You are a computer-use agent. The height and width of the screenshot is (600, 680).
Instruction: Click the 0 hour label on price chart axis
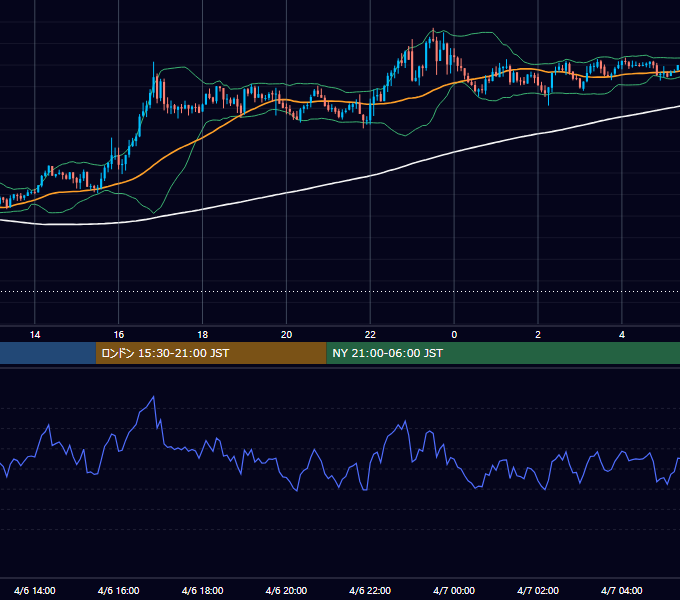(454, 335)
